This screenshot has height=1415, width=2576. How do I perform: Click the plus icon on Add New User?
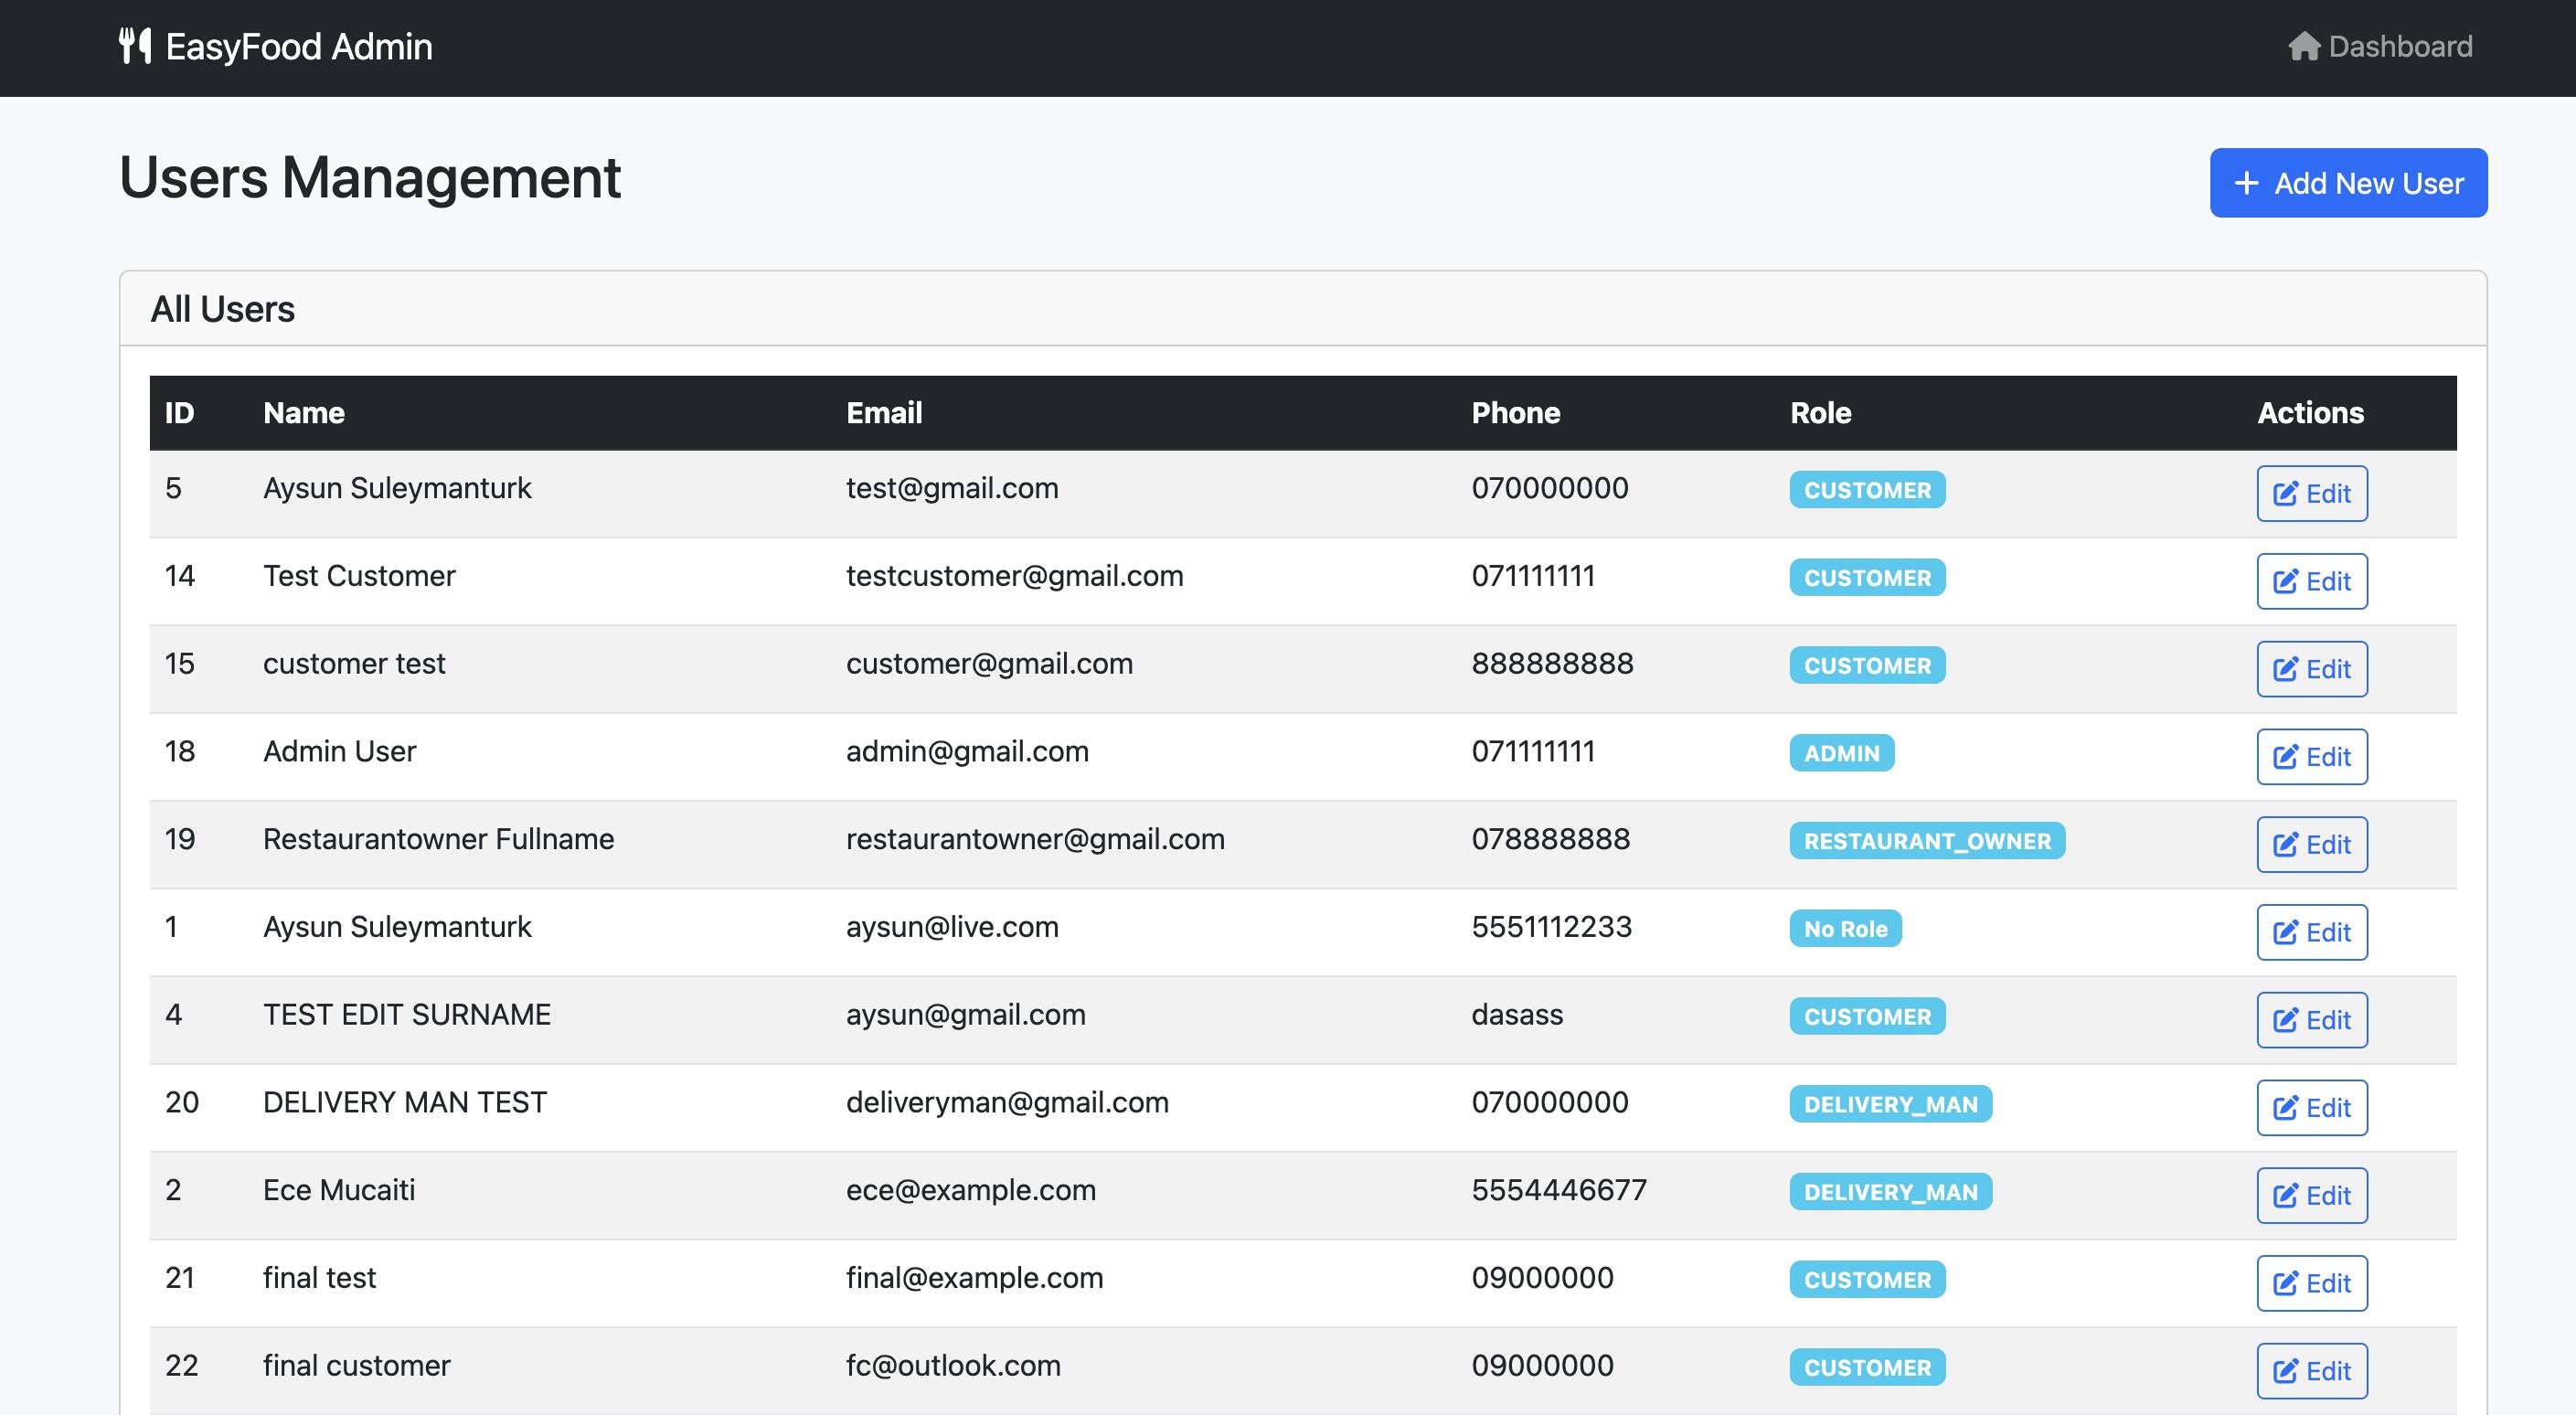coord(2246,183)
